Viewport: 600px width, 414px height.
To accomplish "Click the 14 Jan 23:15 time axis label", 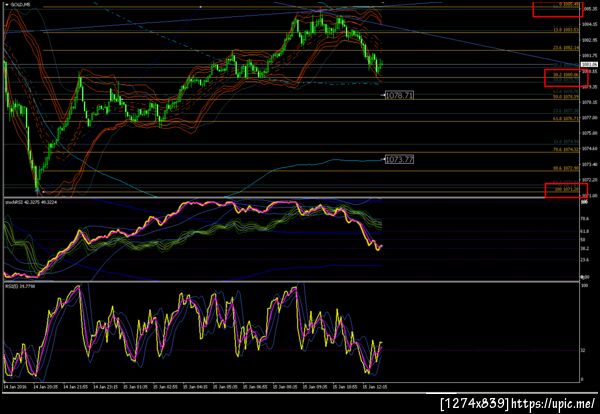I will click(x=106, y=387).
